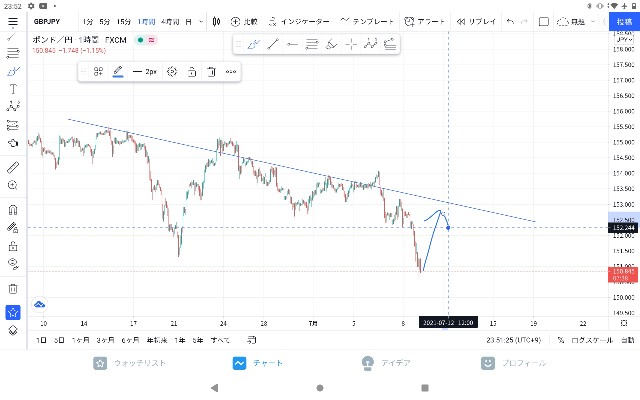Toggle ログスケール log scale
640x400 pixels.
[x=592, y=340]
